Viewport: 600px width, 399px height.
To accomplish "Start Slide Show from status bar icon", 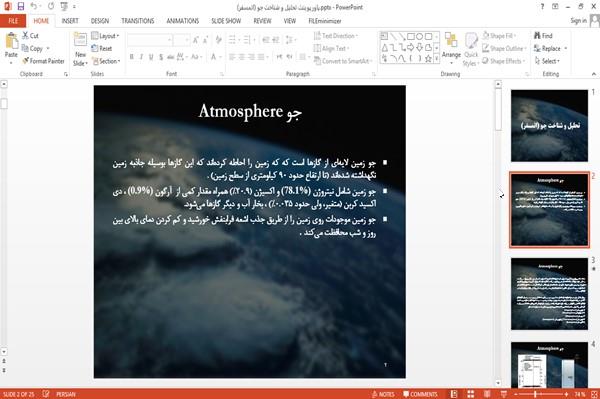I will click(x=504, y=394).
